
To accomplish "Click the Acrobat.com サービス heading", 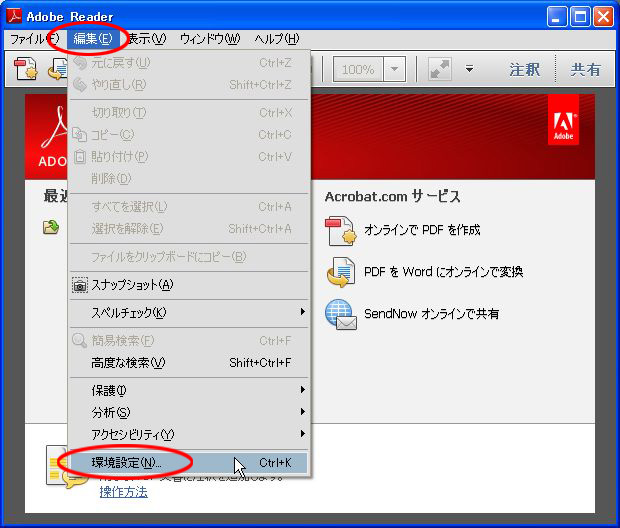I will 393,197.
